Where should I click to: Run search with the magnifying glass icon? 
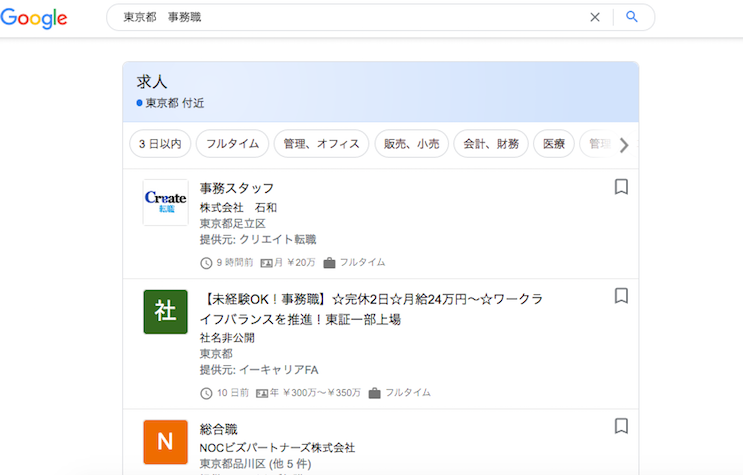[632, 17]
